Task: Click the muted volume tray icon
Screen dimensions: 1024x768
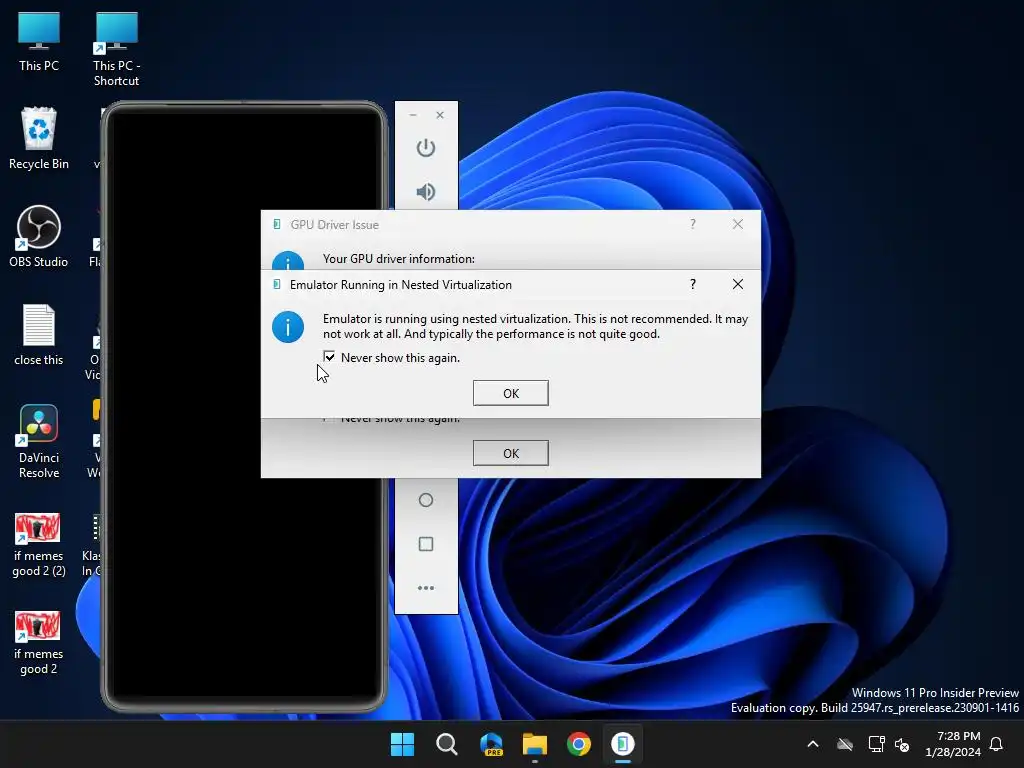Action: [903, 744]
